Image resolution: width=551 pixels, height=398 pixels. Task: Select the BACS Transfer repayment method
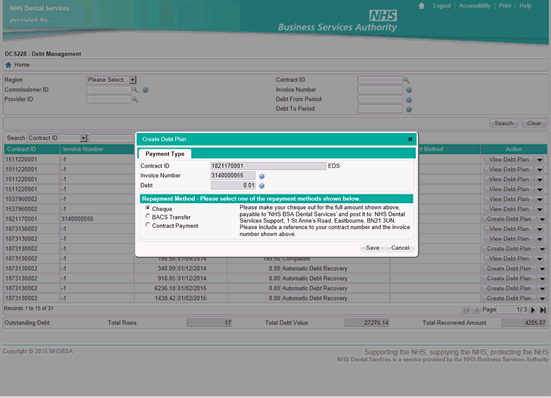[x=148, y=216]
